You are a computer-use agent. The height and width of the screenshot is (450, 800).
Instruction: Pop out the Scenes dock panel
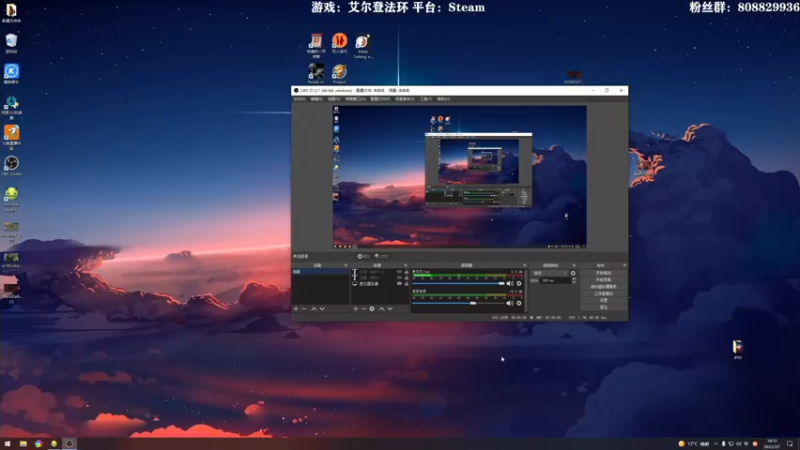pyautogui.click(x=346, y=265)
